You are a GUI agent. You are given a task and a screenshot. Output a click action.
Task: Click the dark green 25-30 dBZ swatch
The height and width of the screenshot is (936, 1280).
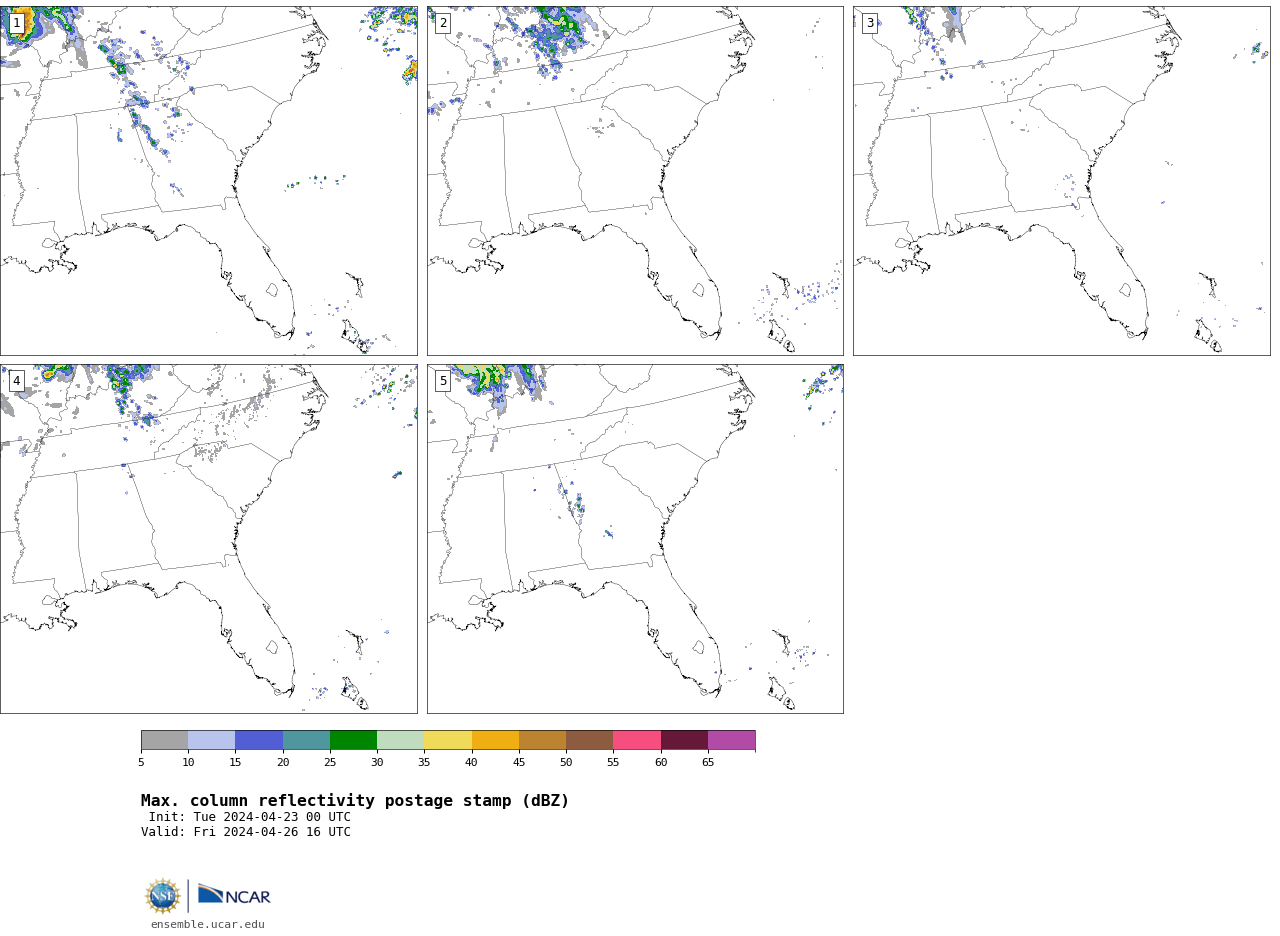tap(353, 740)
